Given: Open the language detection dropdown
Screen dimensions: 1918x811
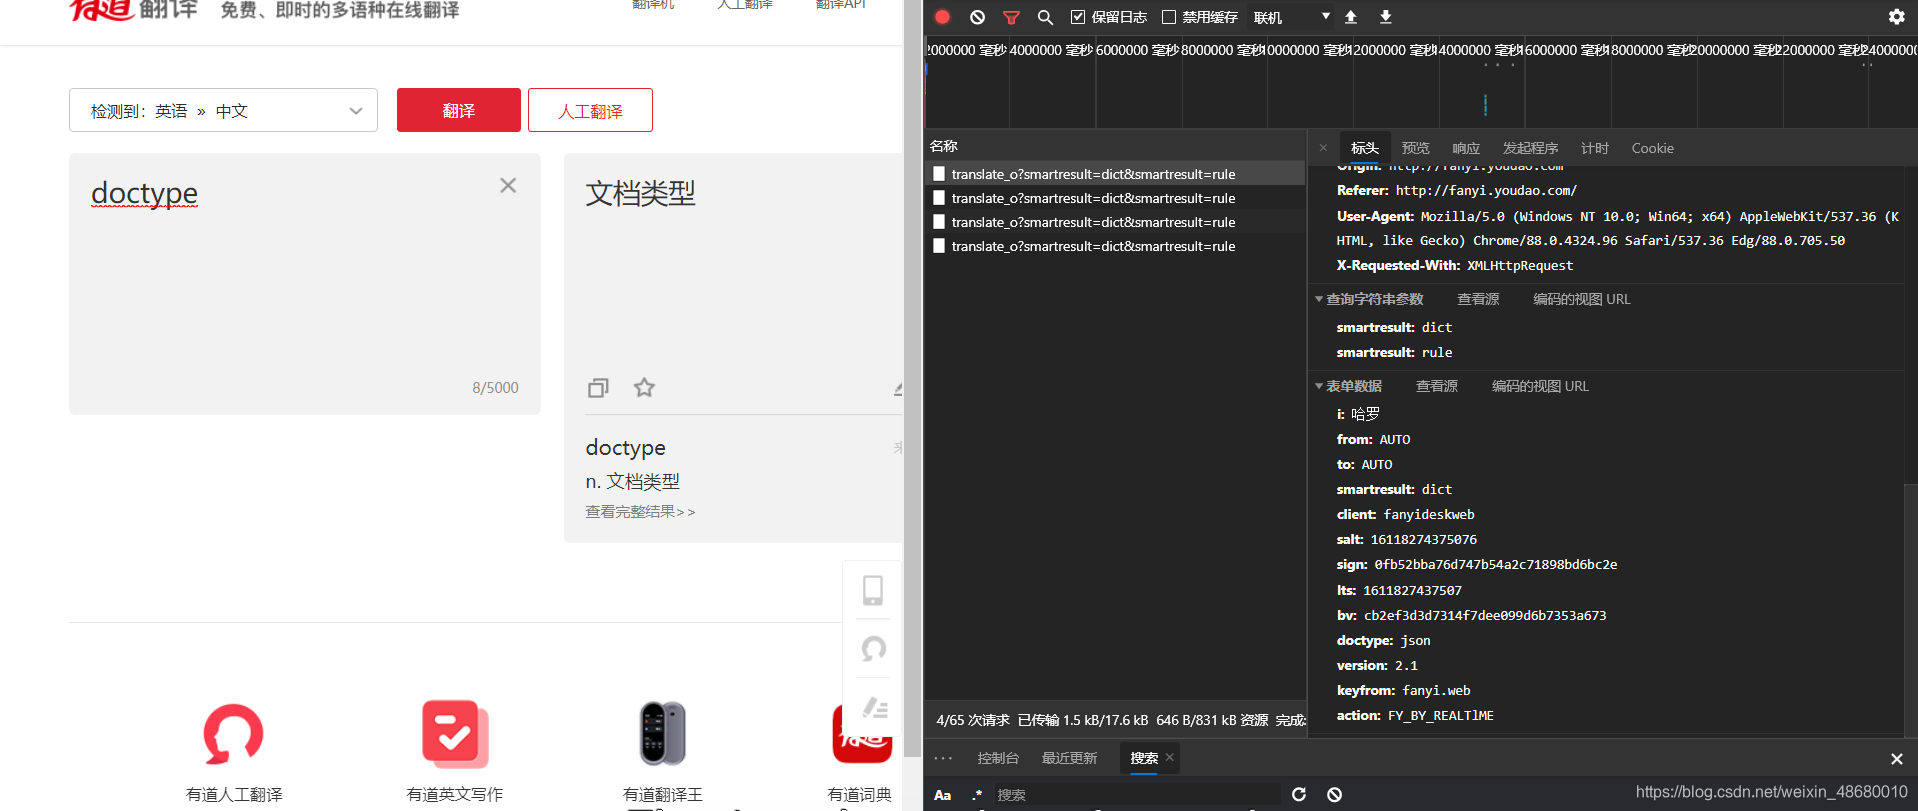Looking at the screenshot, I should pyautogui.click(x=223, y=110).
